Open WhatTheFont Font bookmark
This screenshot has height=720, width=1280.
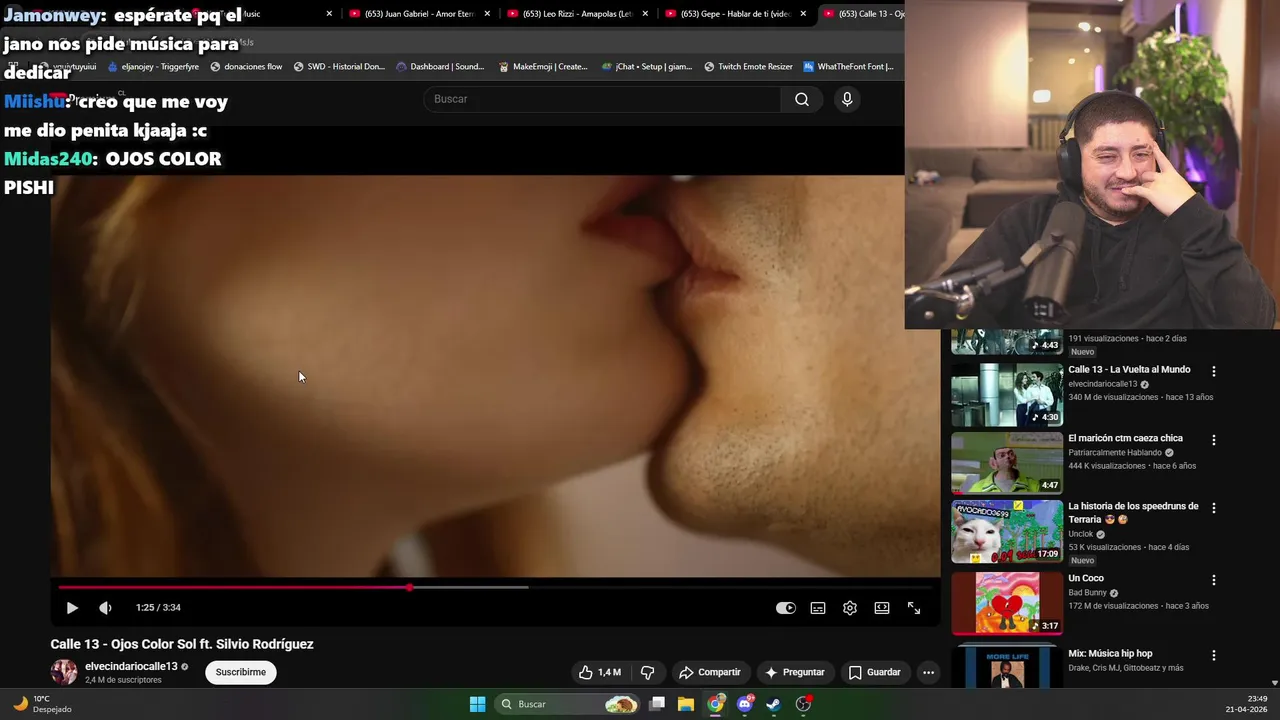(848, 67)
